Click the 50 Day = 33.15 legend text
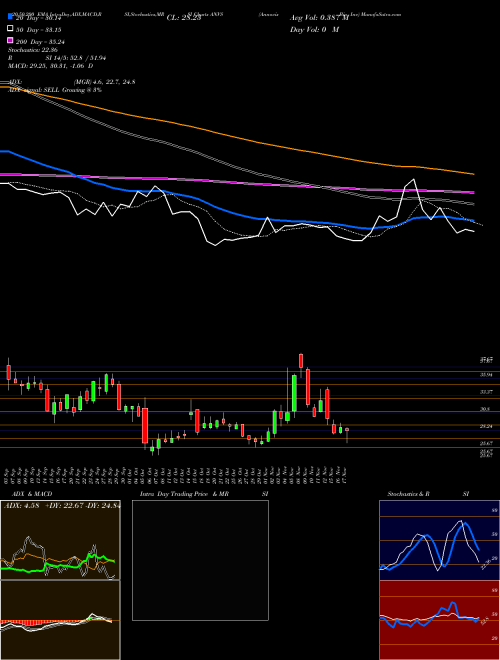 click(39, 30)
